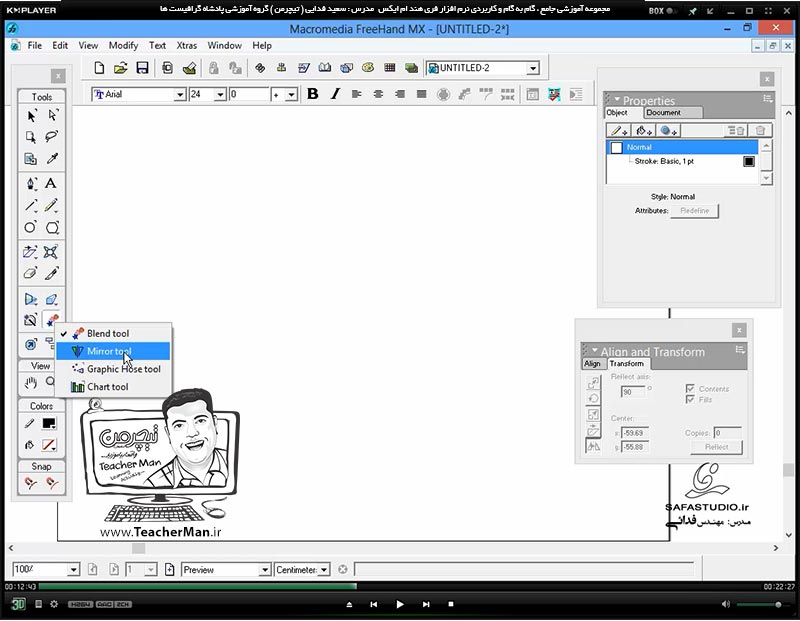
Task: Choose Mirror tool from popup
Action: tap(113, 351)
